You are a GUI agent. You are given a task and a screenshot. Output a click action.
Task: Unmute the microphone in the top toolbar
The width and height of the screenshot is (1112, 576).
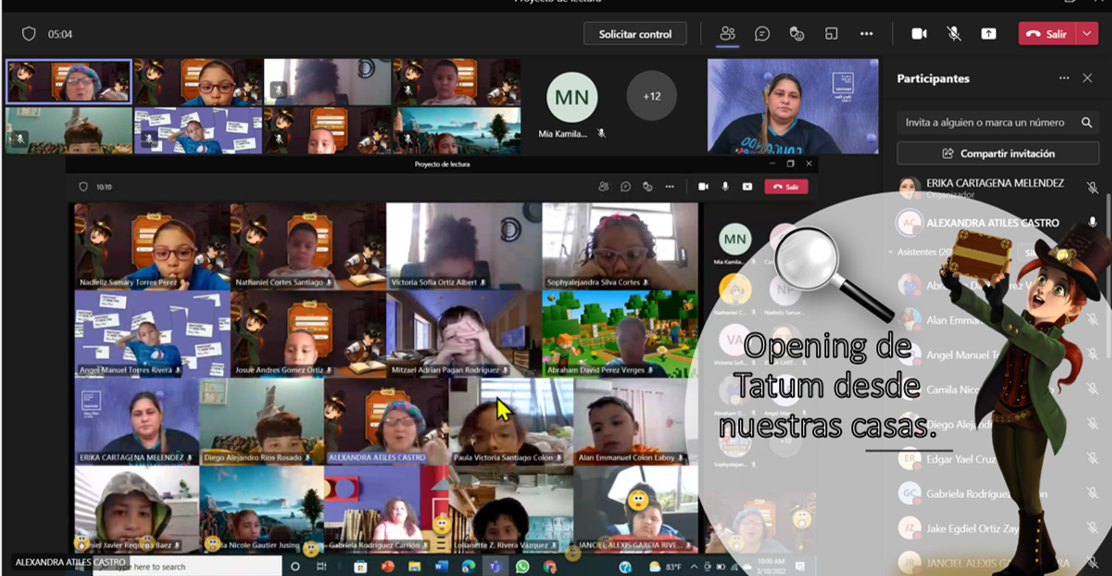click(x=954, y=33)
